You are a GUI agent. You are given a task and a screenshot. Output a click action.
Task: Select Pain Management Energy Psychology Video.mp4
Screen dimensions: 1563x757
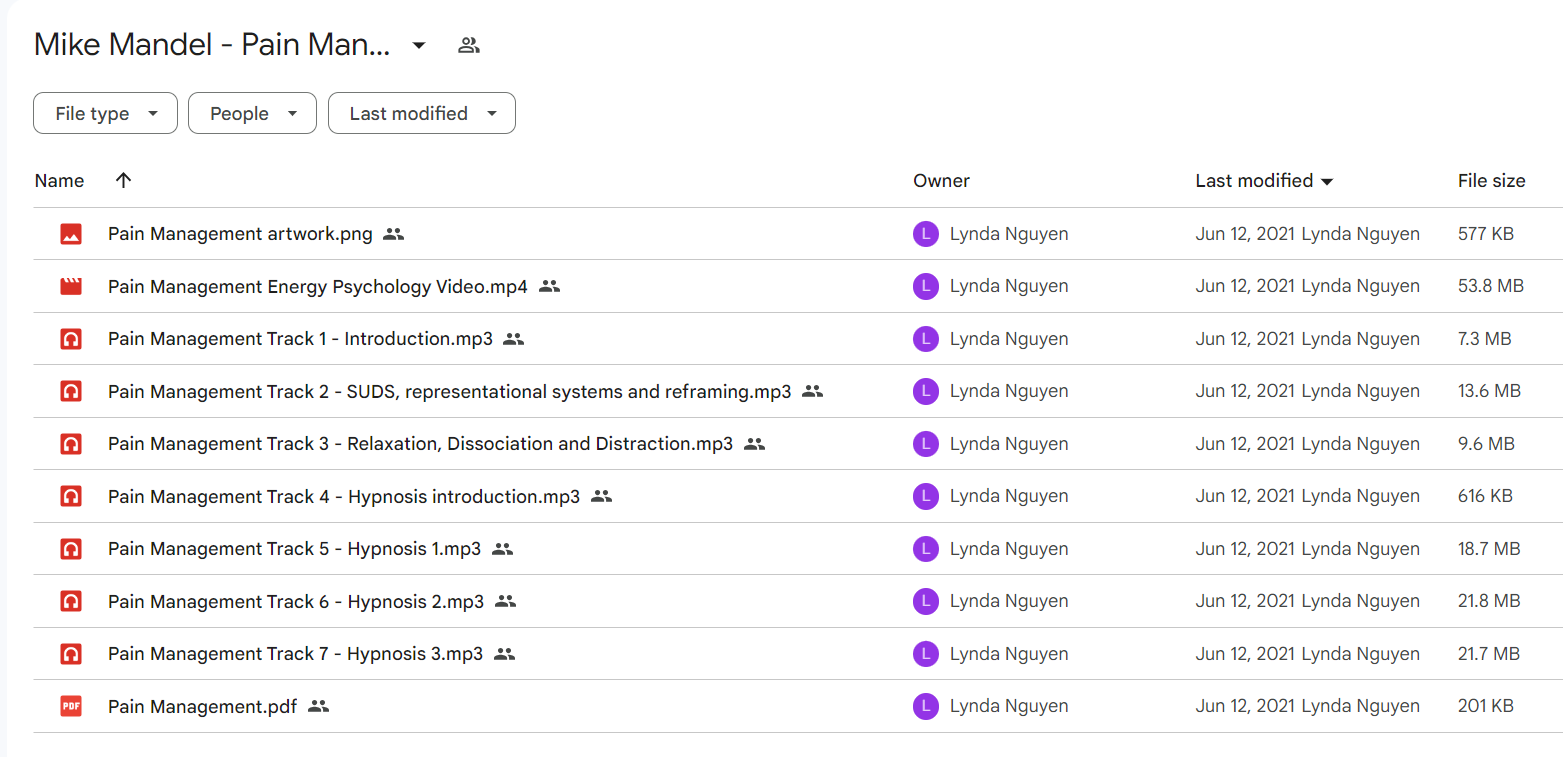point(318,286)
